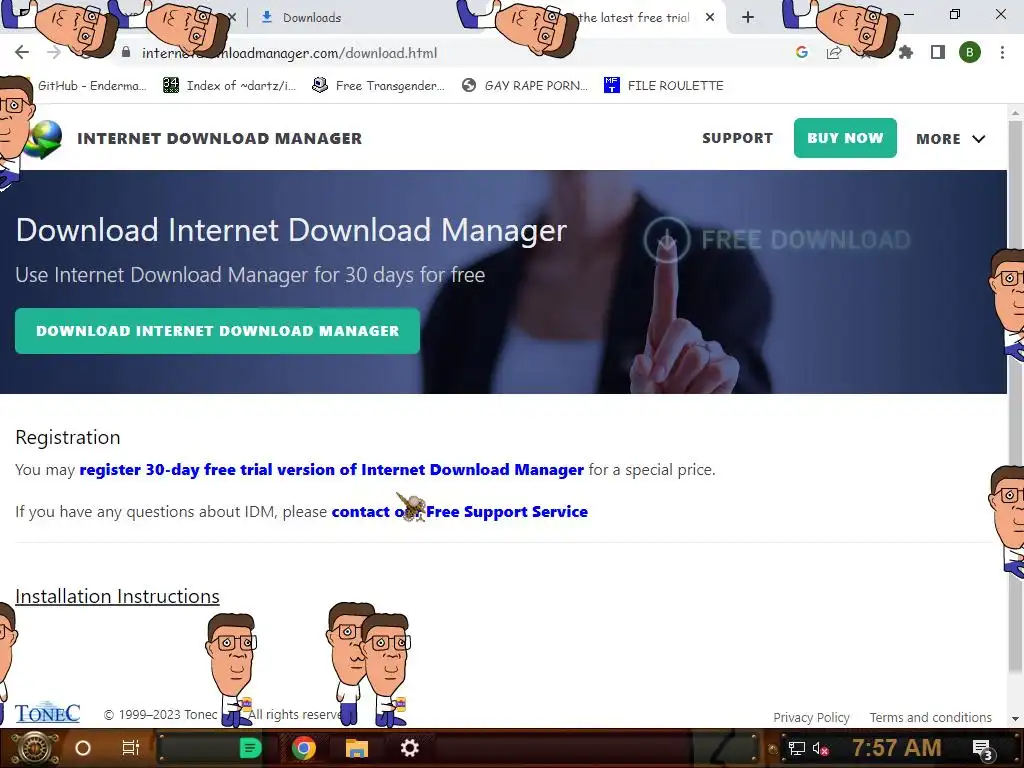Open Chrome's three-dot menu
Viewport: 1024px width, 768px height.
coord(1002,53)
